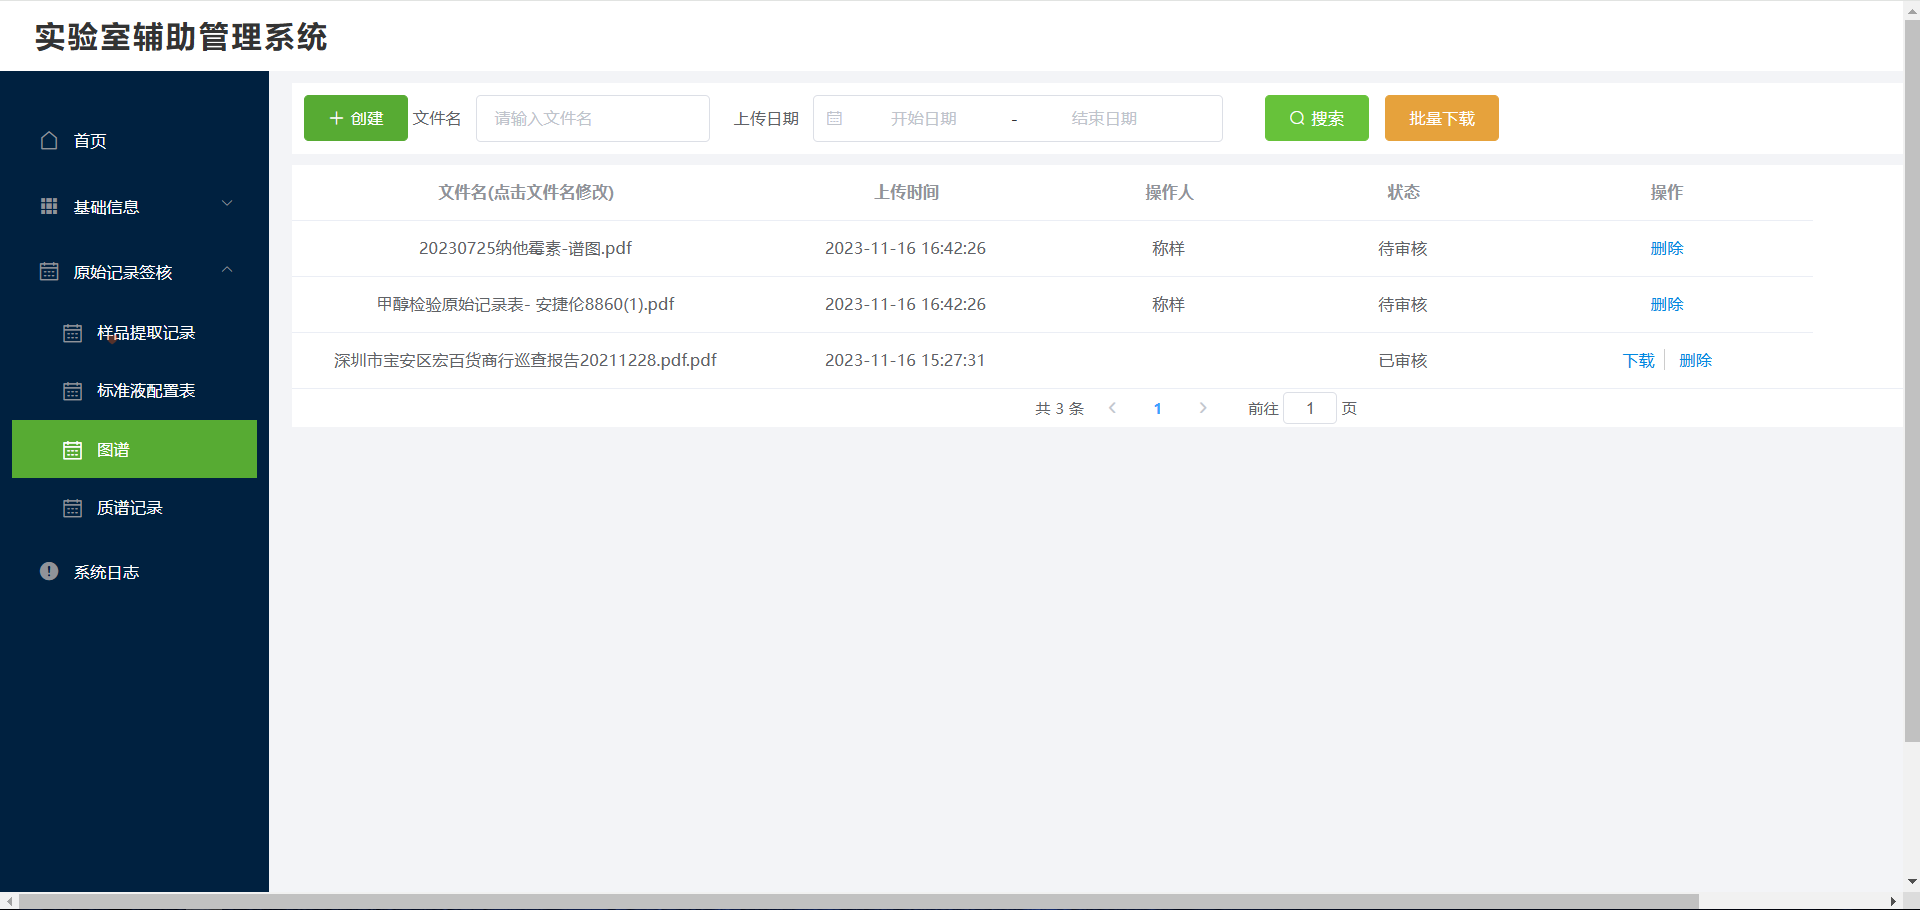Click the 前往 page number input
Viewport: 1920px width, 910px height.
click(1310, 408)
